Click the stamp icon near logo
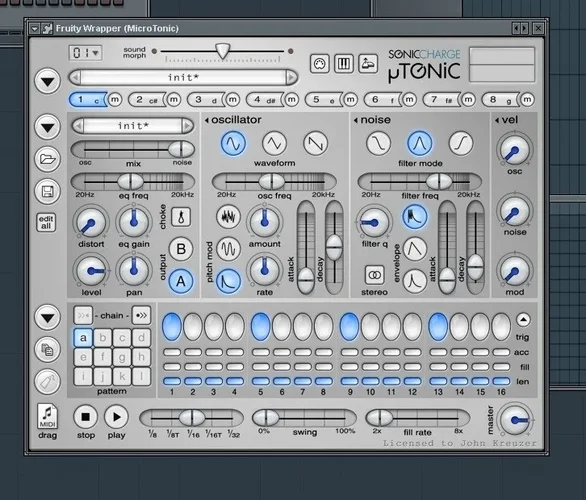 (368, 64)
